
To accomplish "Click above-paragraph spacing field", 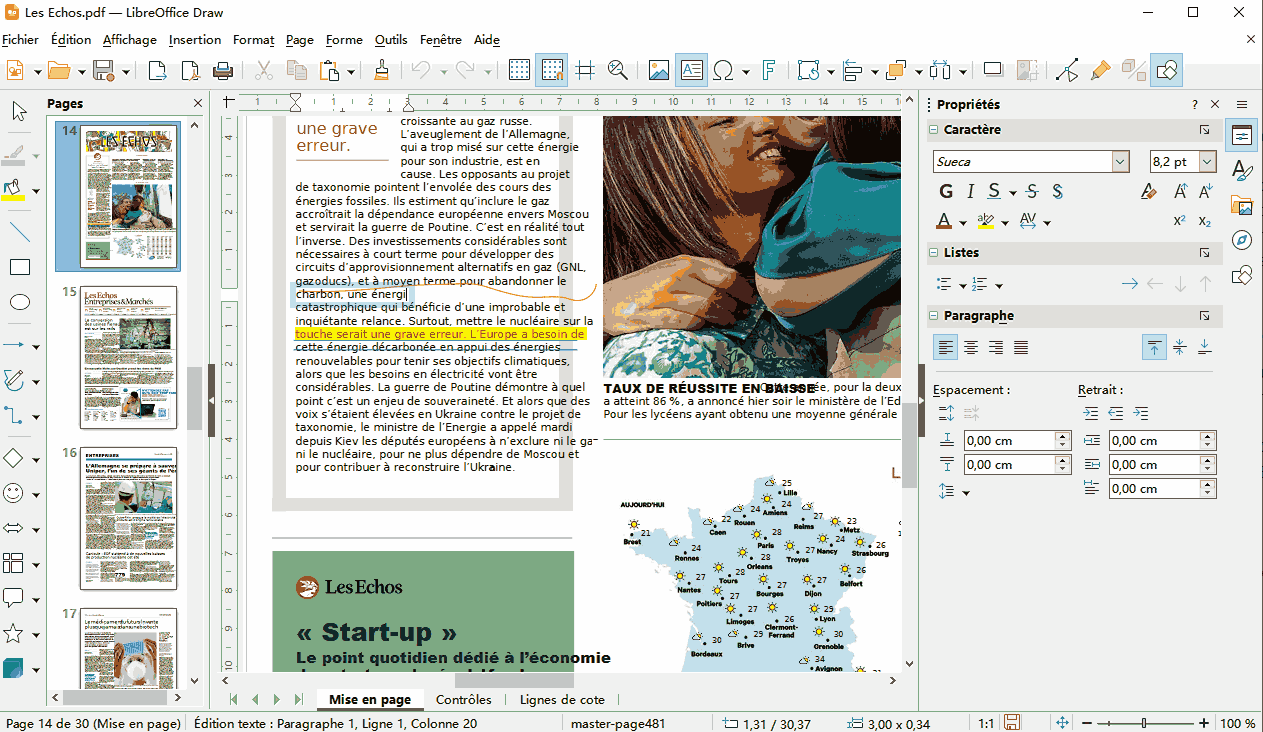I will point(1017,441).
